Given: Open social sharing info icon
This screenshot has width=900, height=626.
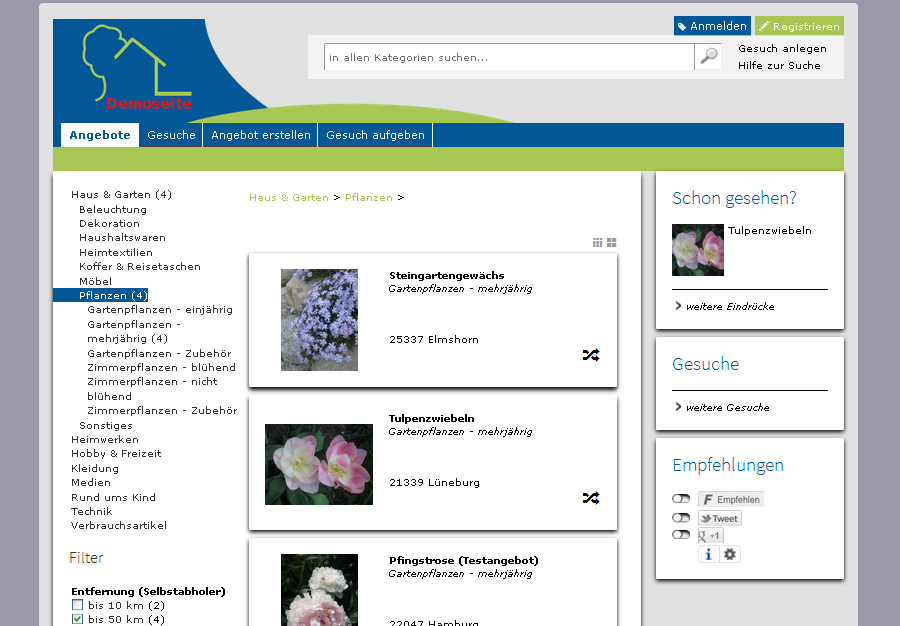Looking at the screenshot, I should point(708,554).
